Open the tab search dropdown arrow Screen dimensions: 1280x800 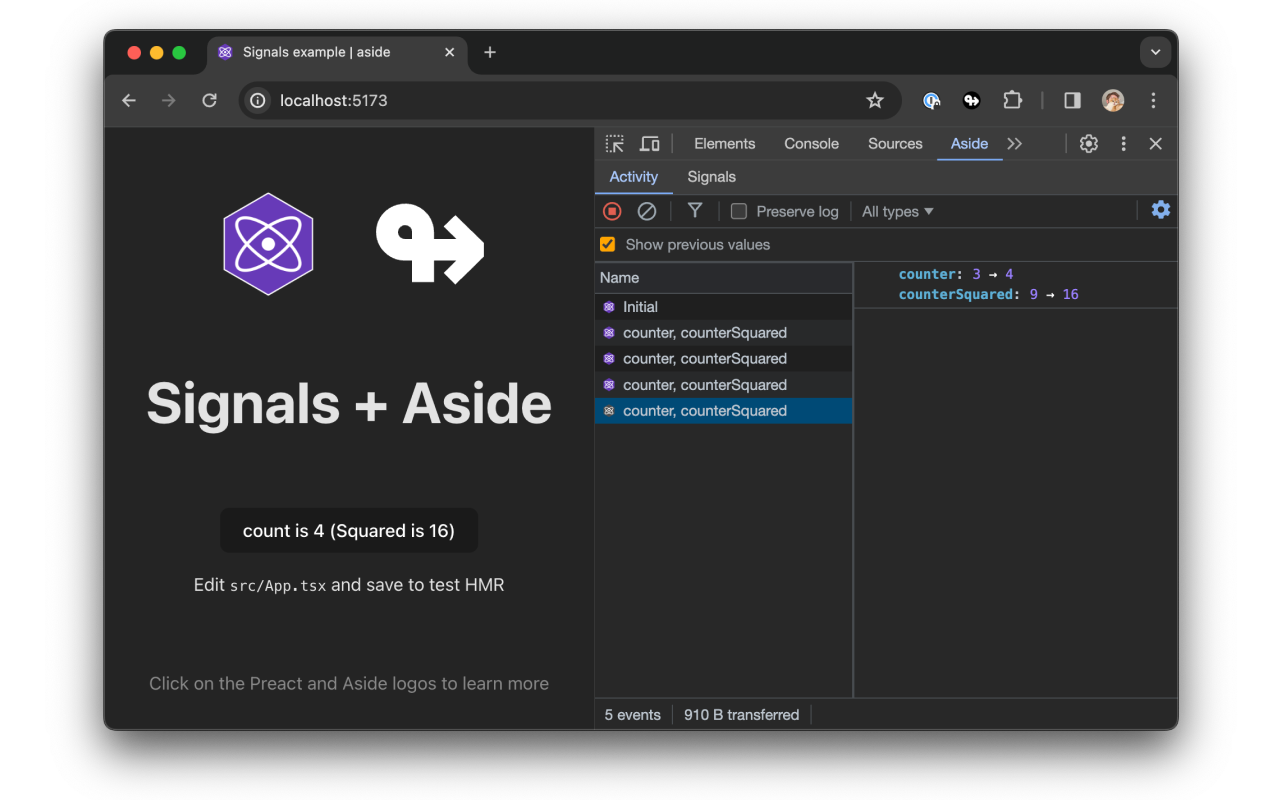pyautogui.click(x=1155, y=52)
